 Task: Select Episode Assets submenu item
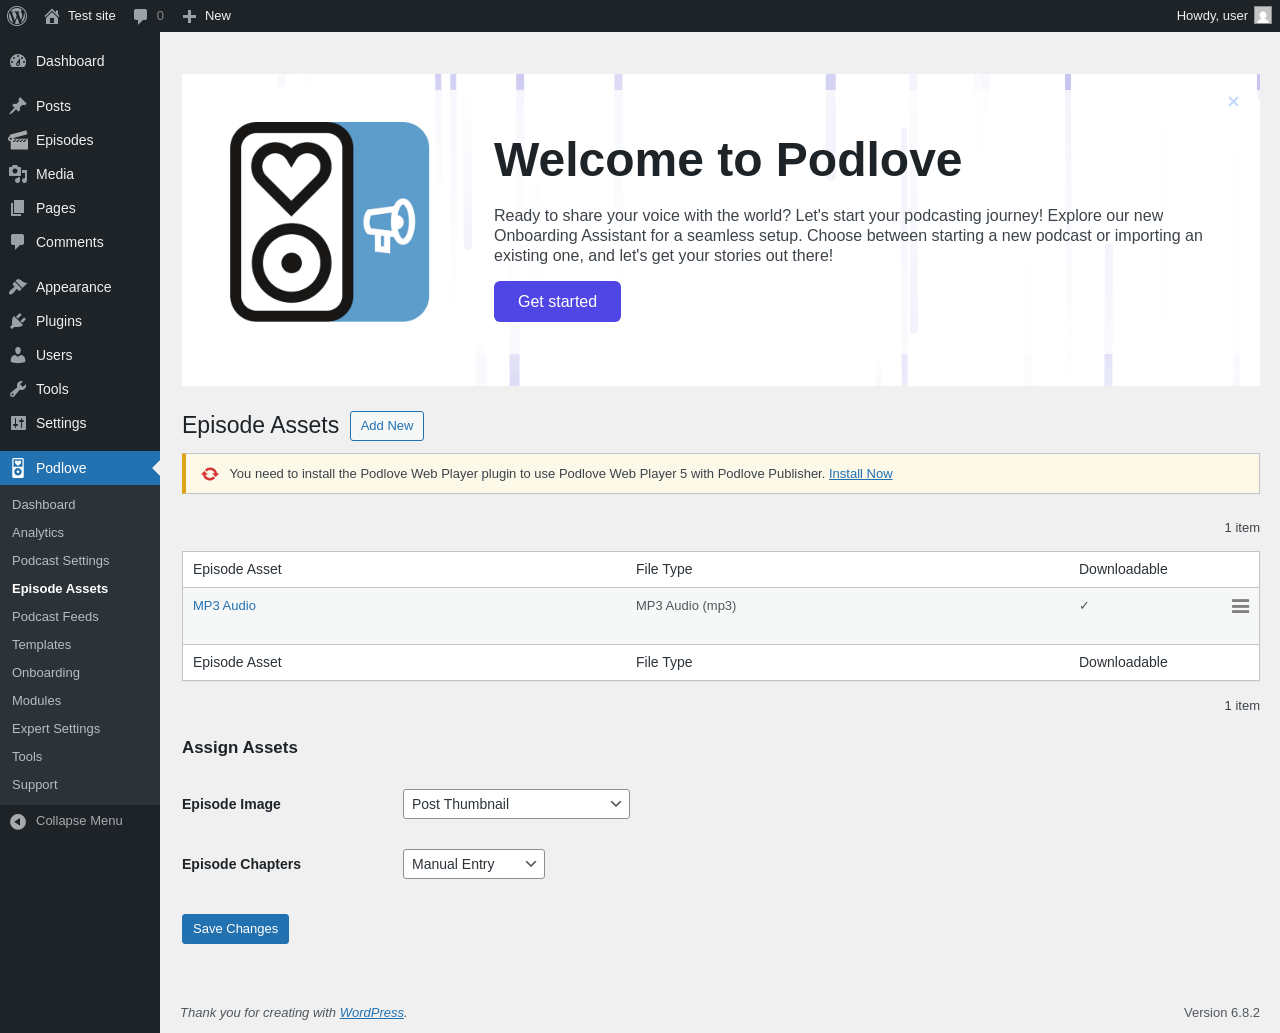pos(60,589)
